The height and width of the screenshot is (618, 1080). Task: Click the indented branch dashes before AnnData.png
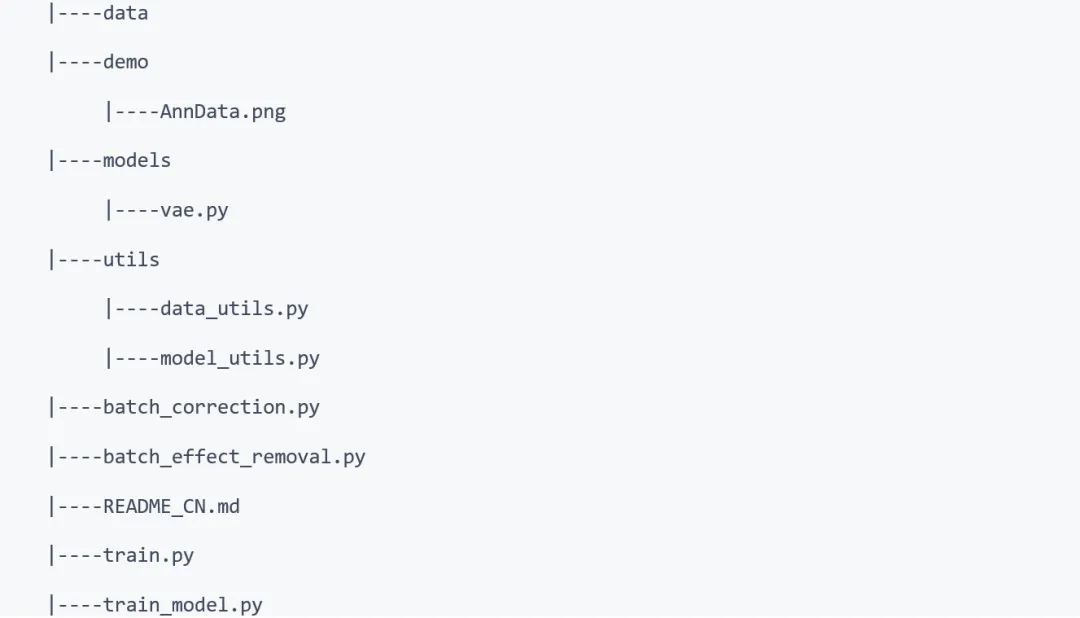coord(135,111)
